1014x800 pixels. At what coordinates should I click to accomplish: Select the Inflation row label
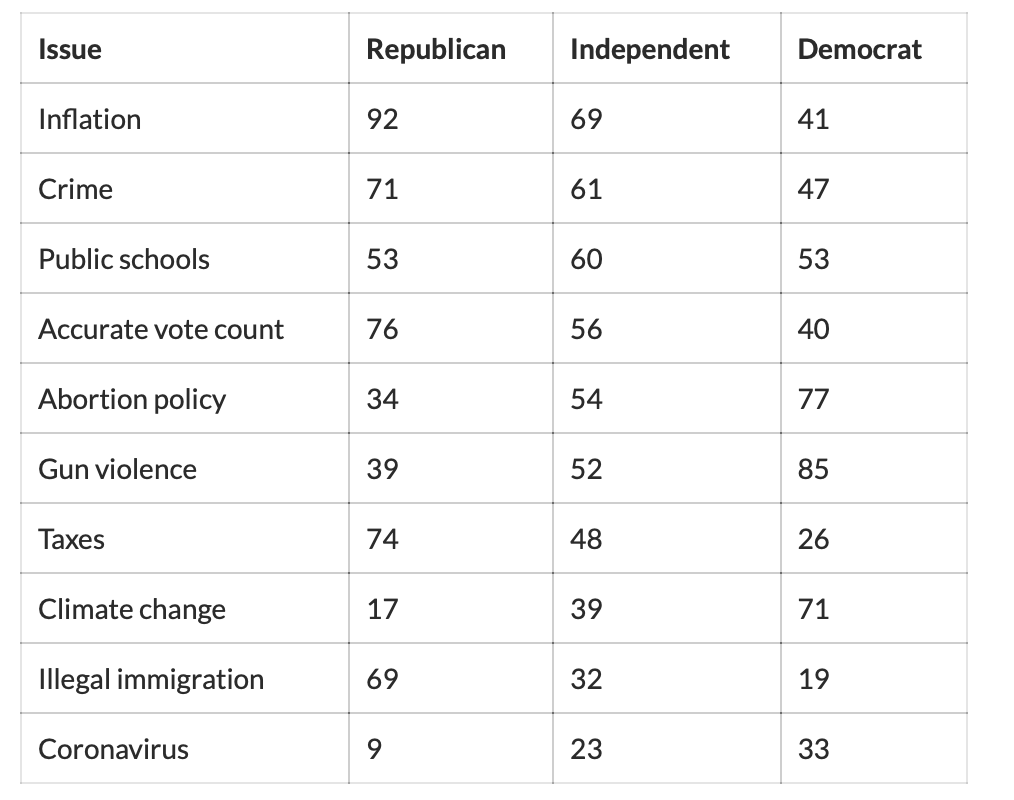point(90,119)
